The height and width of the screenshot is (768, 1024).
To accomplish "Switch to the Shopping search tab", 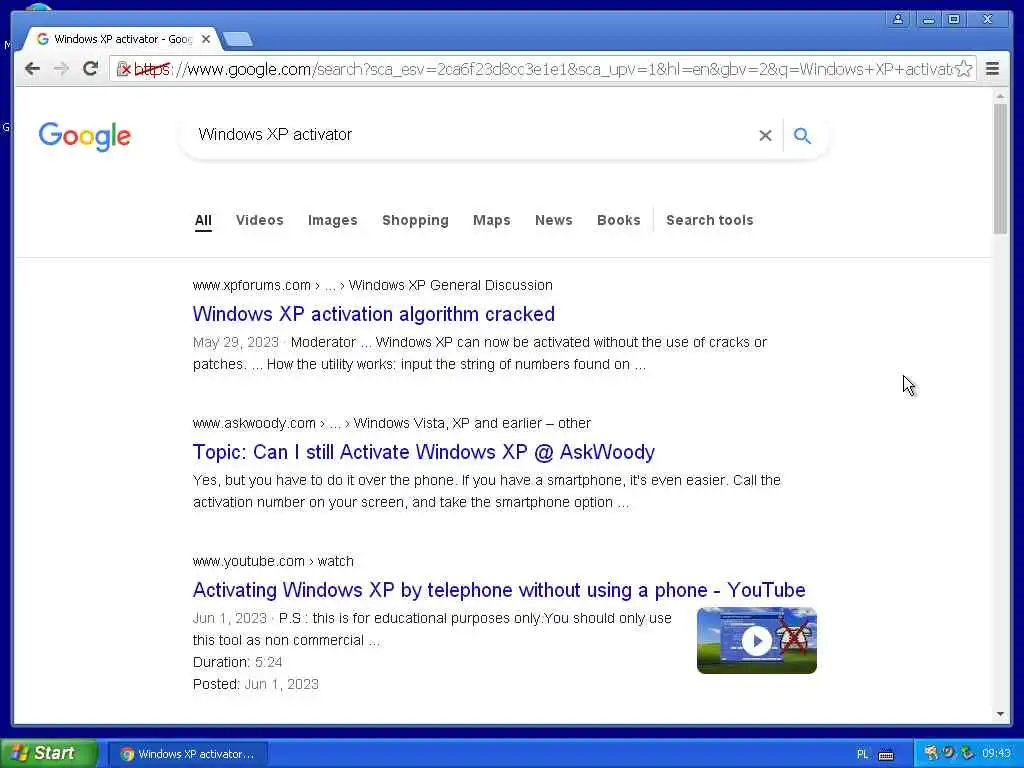I will click(415, 220).
